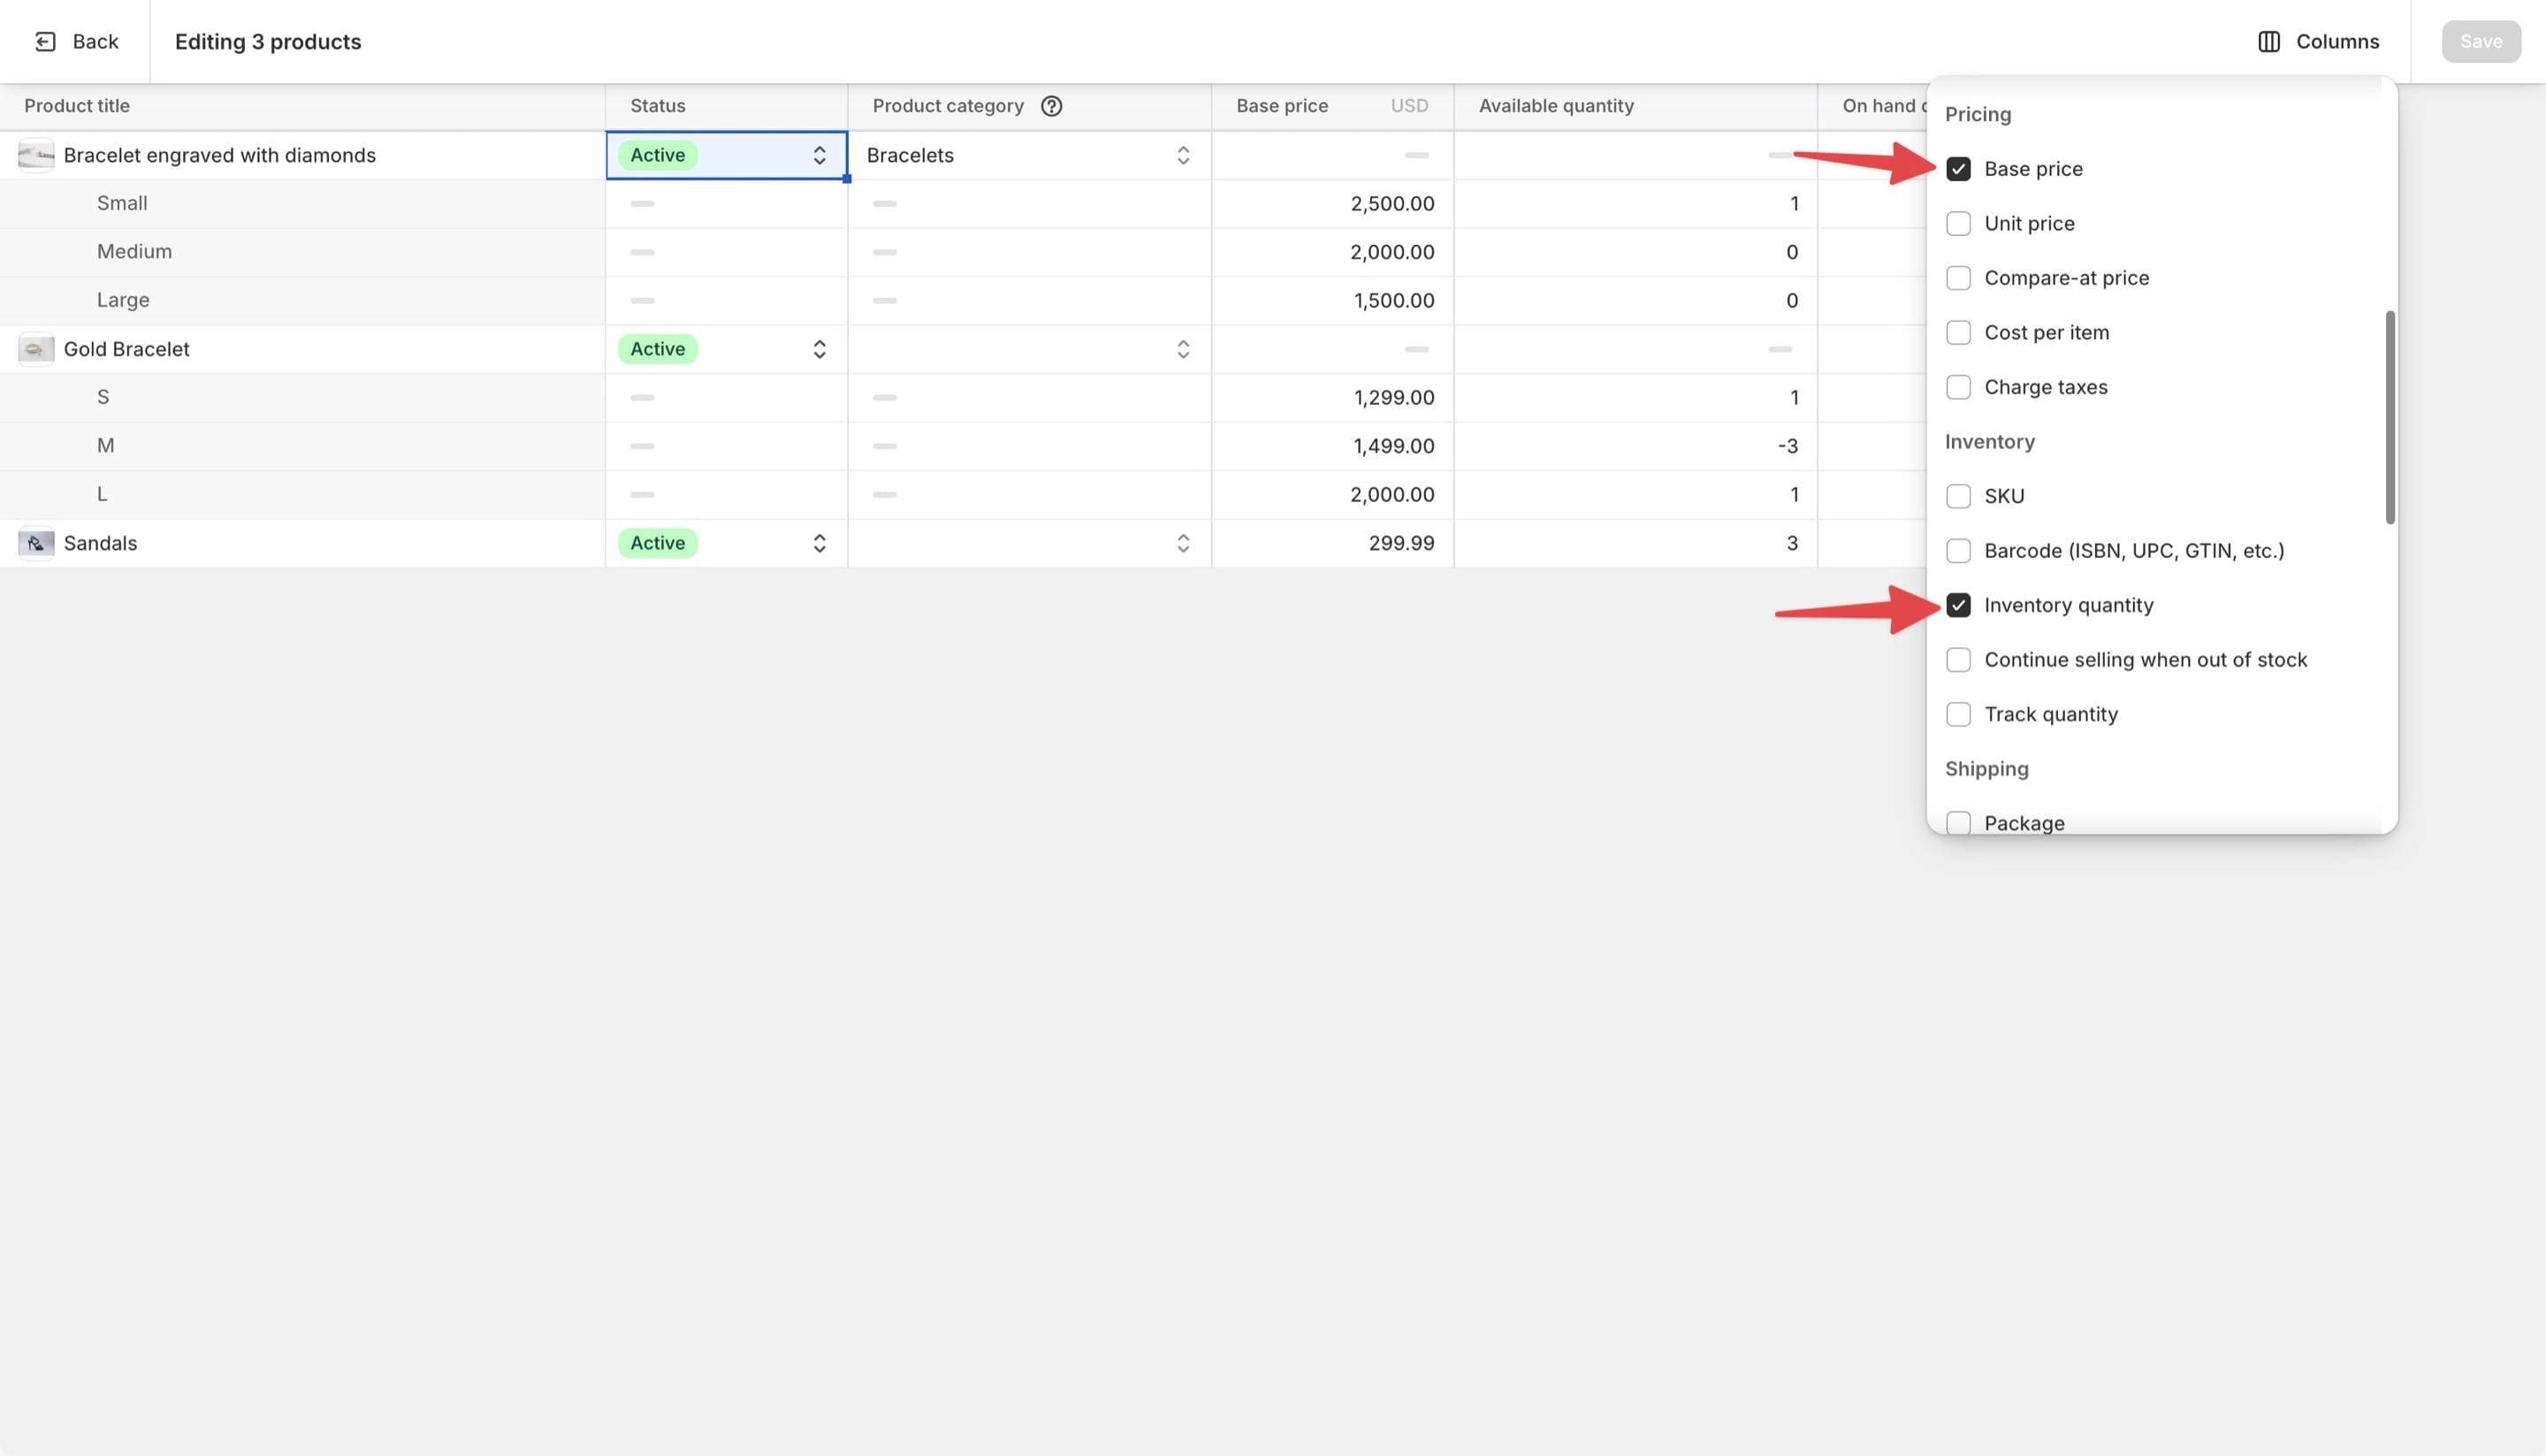Click the columns panel scrollbar

coord(2389,417)
